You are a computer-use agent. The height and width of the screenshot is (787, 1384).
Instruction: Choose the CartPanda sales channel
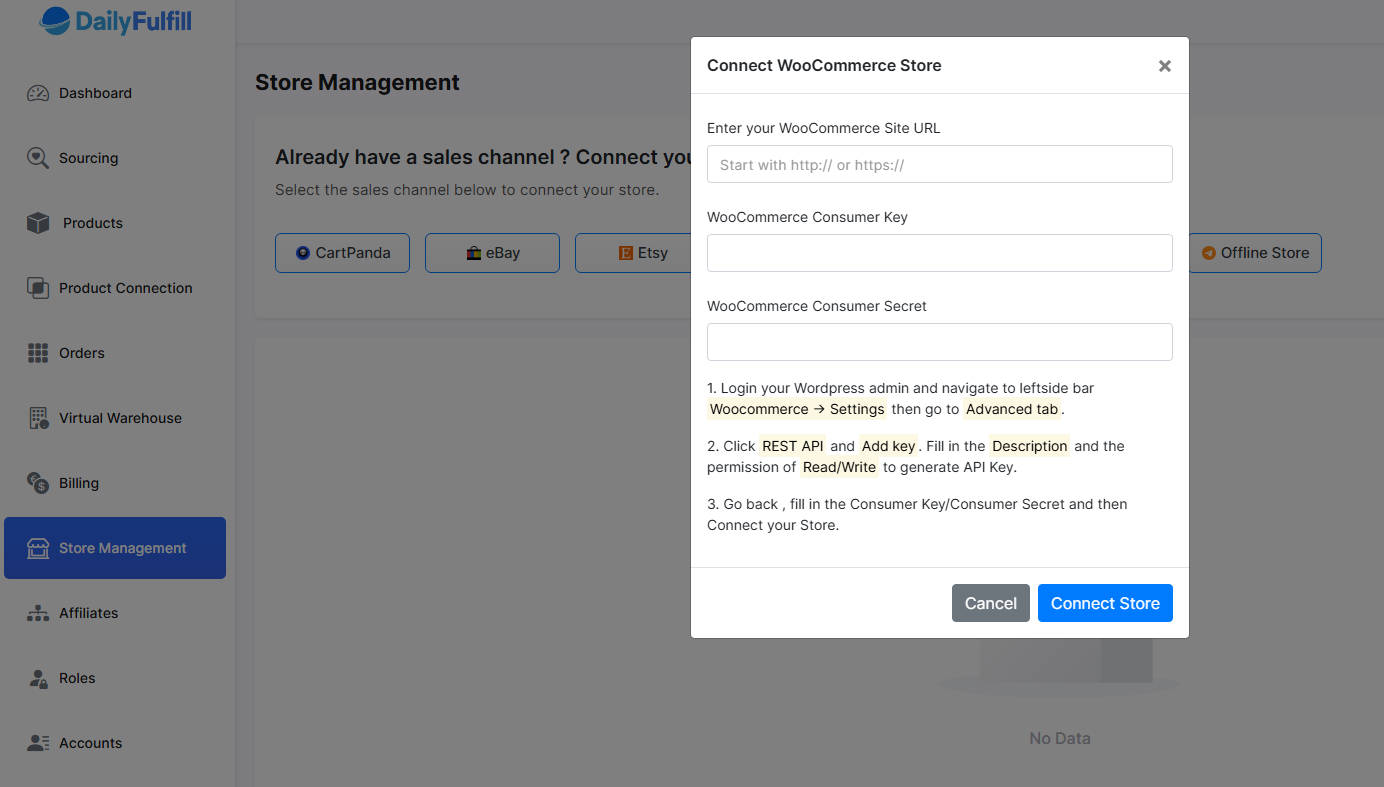point(342,253)
